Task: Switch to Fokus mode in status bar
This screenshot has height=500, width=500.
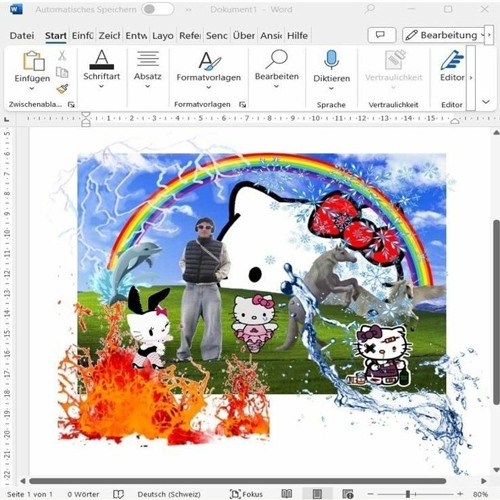Action: (246, 494)
